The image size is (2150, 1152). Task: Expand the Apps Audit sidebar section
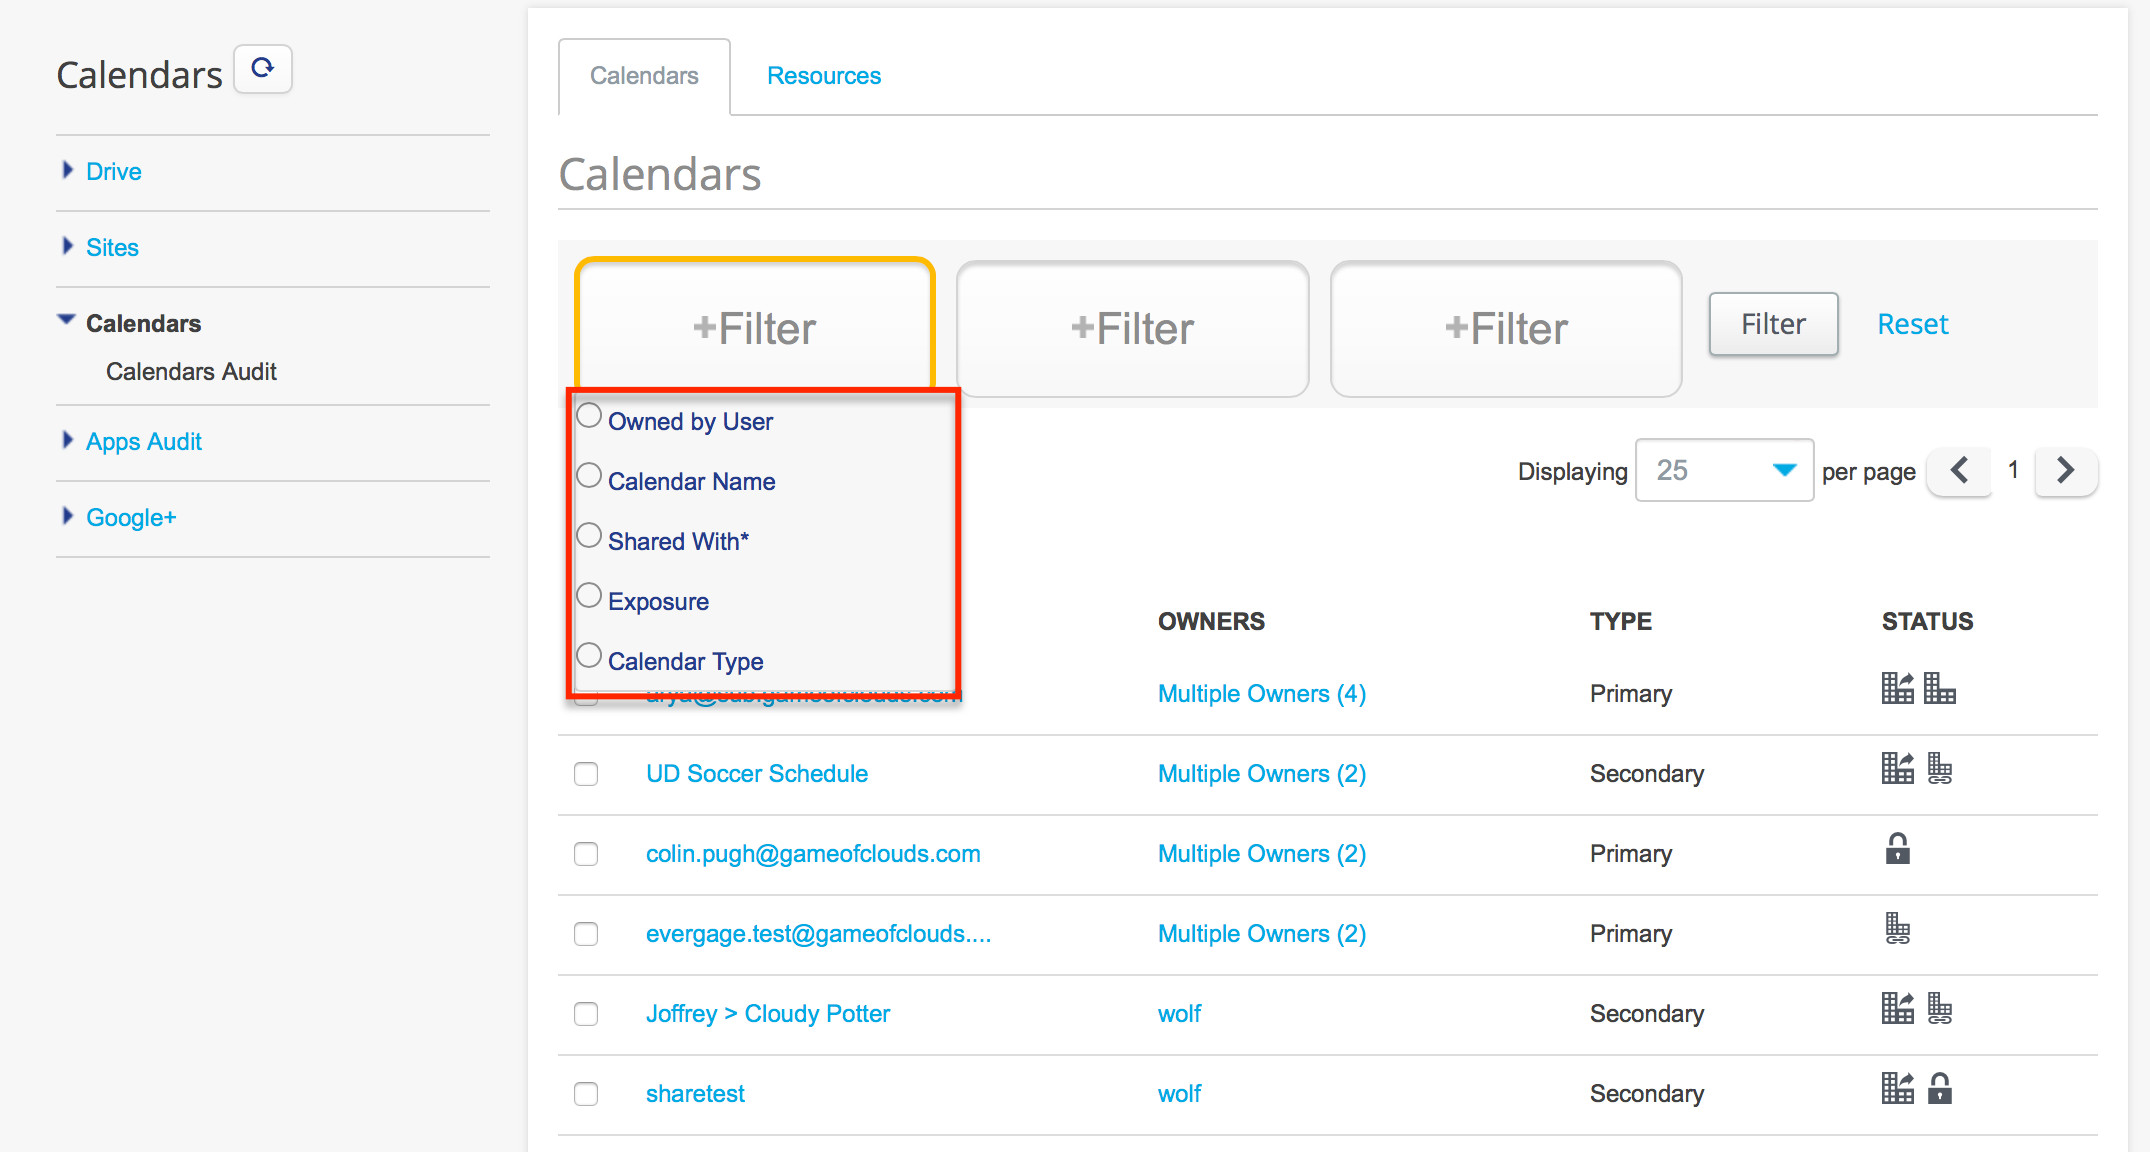pyautogui.click(x=143, y=442)
